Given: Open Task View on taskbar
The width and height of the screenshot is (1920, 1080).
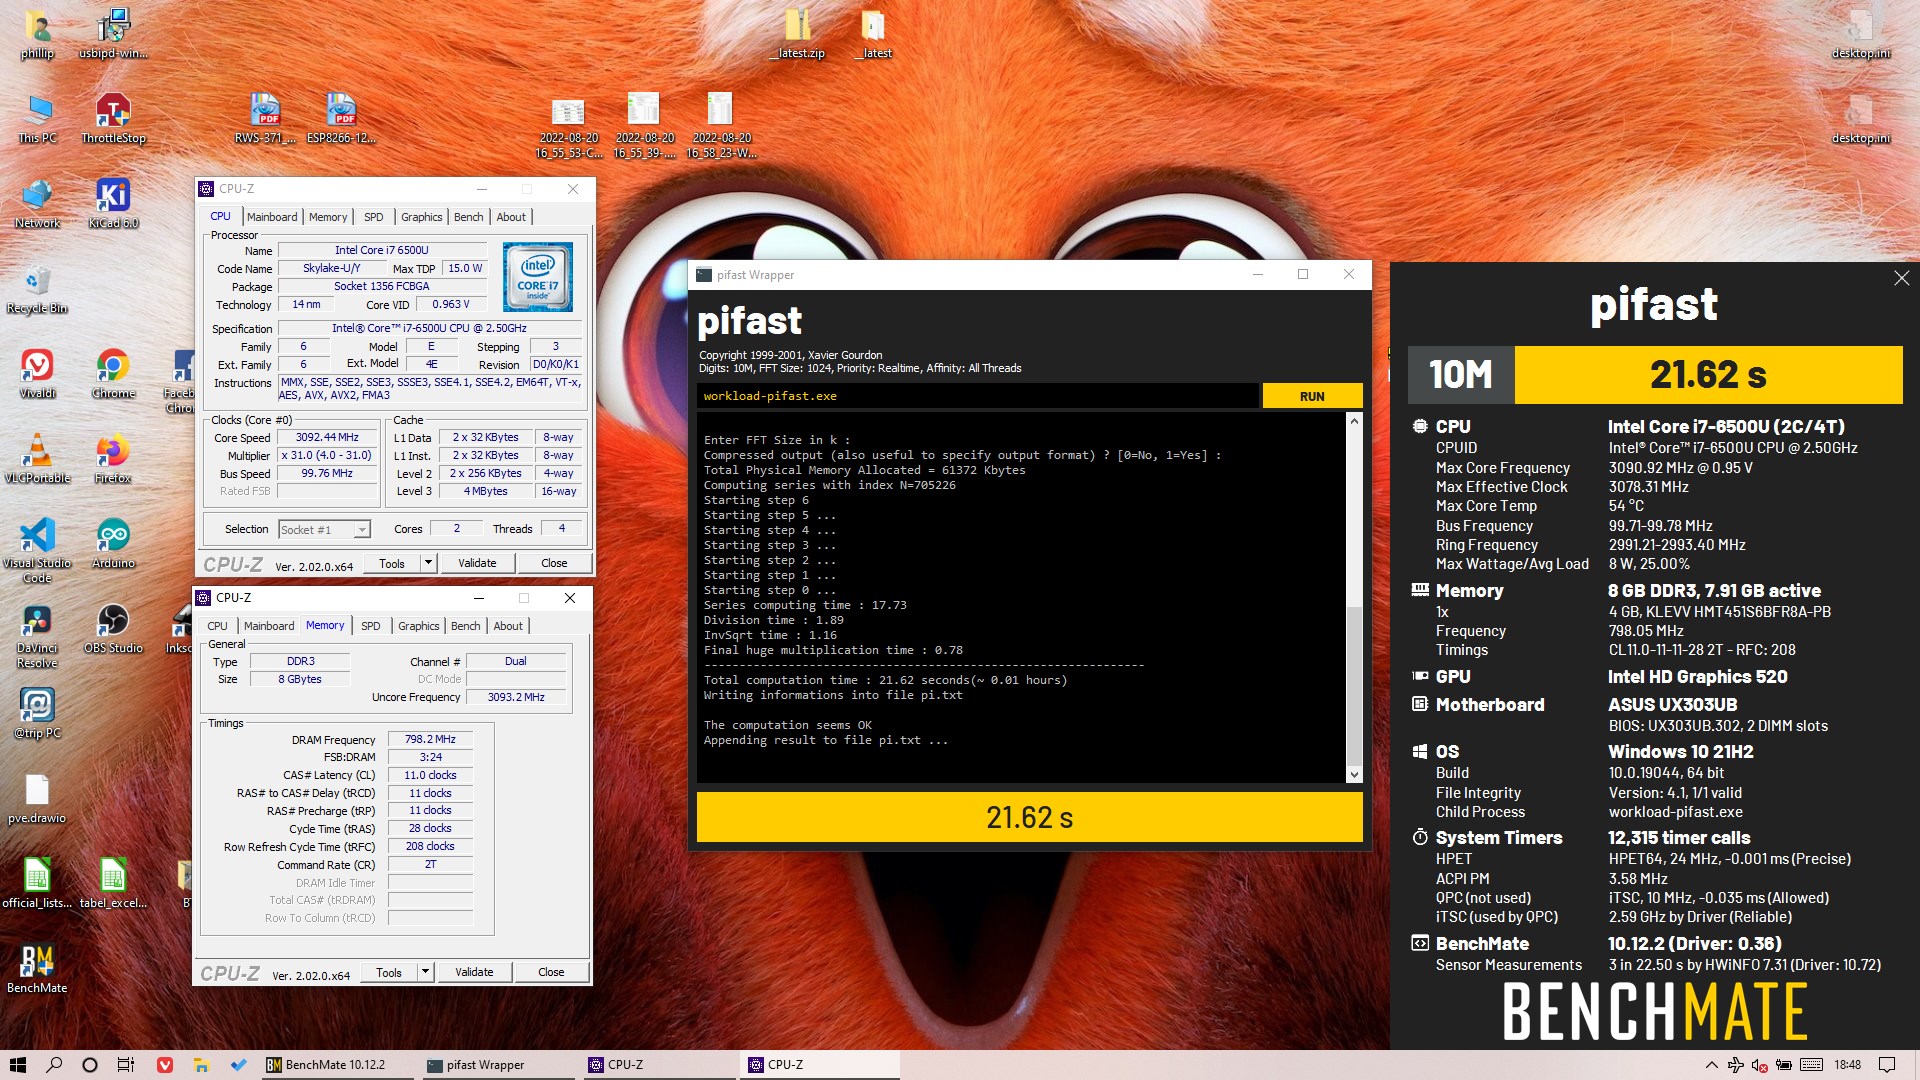Looking at the screenshot, I should pos(126,1064).
